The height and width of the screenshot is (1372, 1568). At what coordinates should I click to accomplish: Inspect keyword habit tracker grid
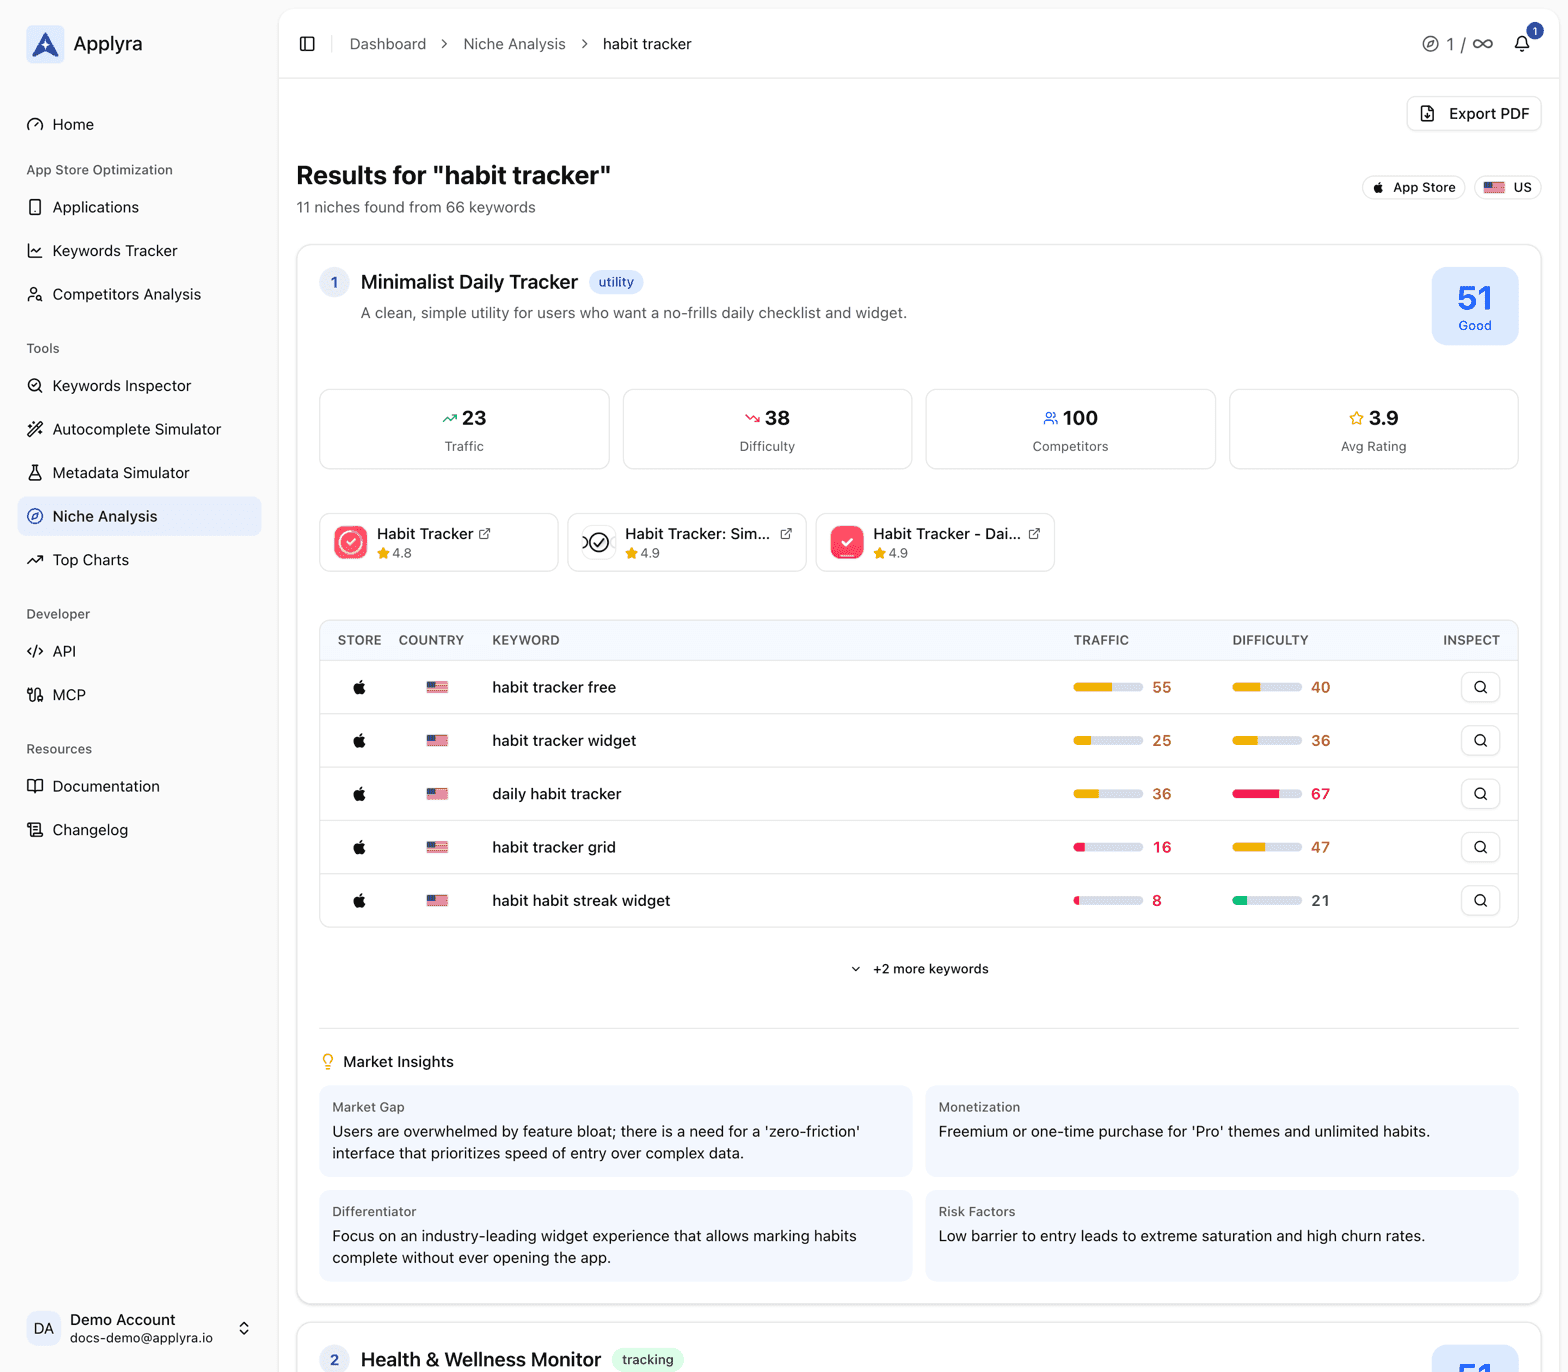[x=1480, y=847]
